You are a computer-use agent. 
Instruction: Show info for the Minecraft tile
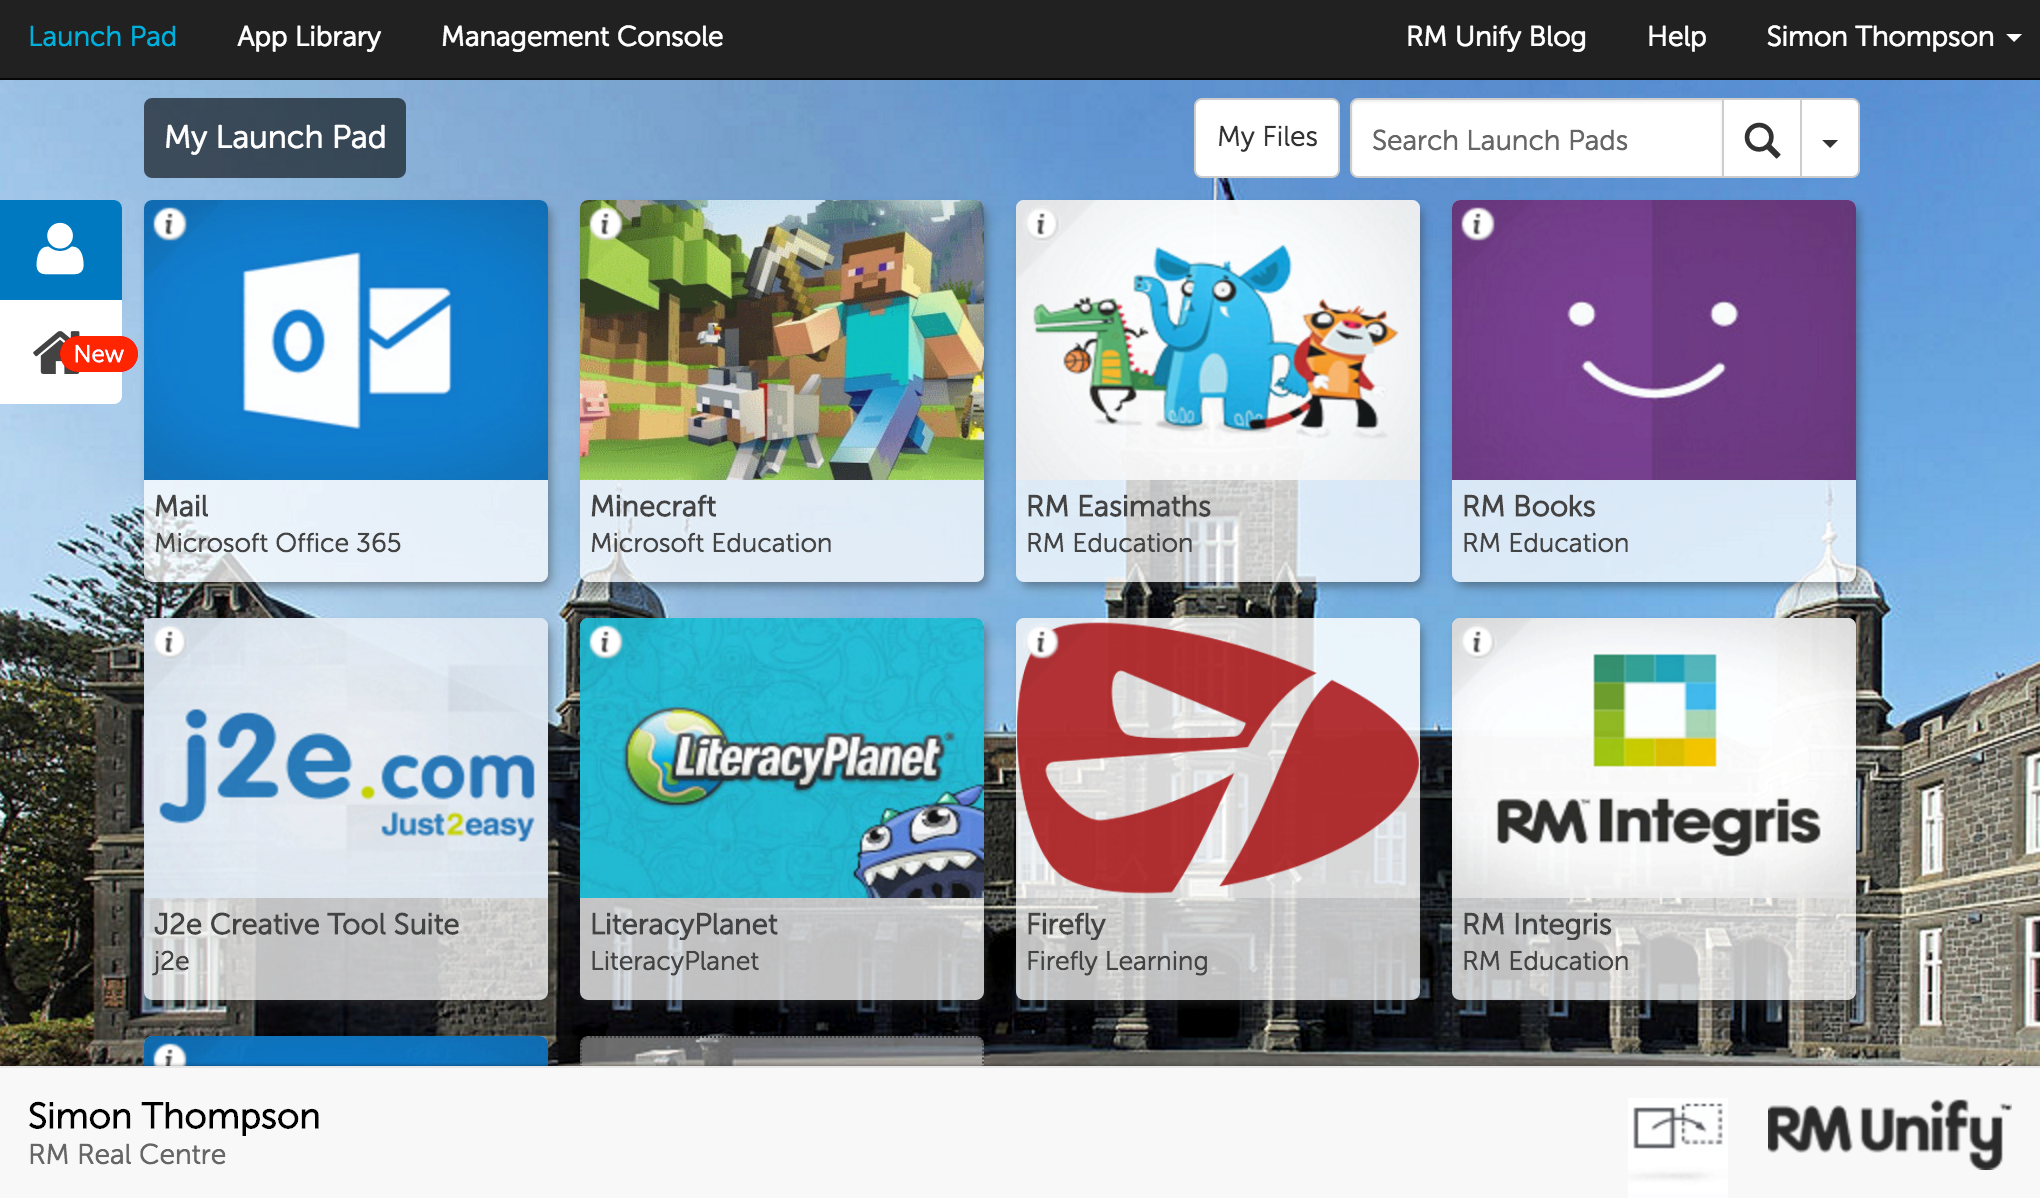pos(606,224)
